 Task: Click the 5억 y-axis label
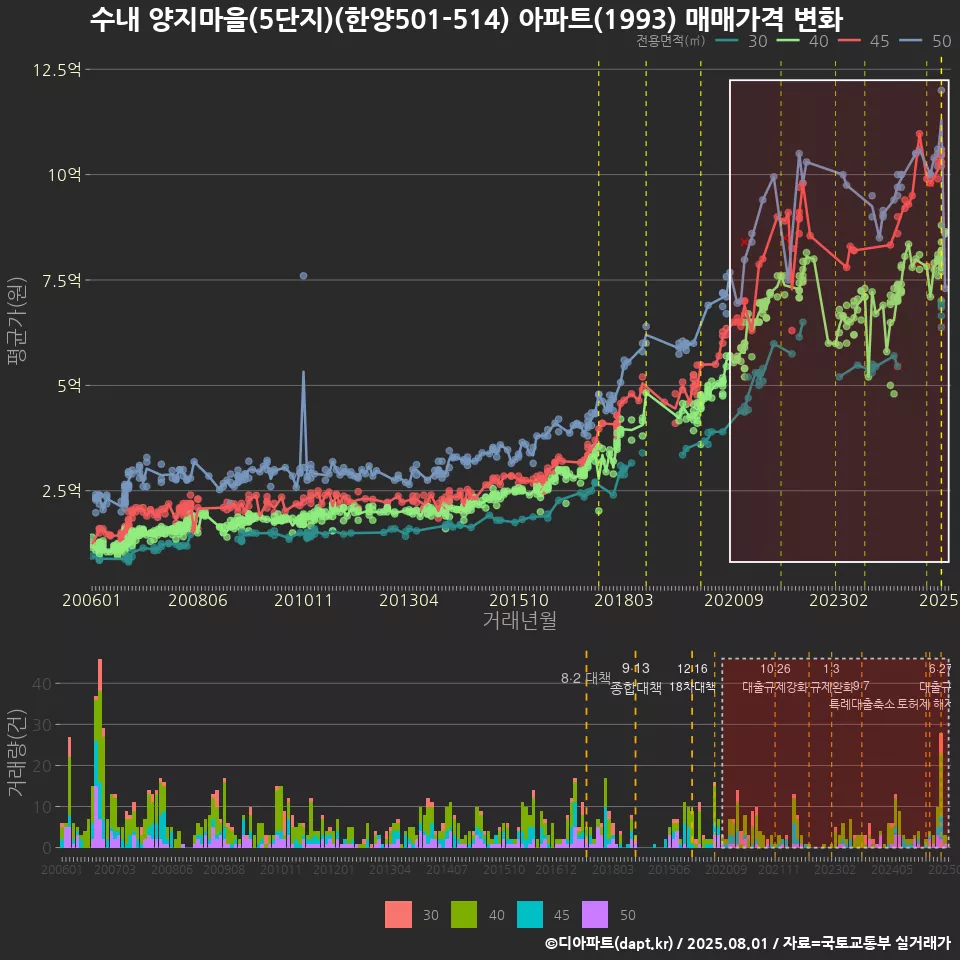(69, 386)
